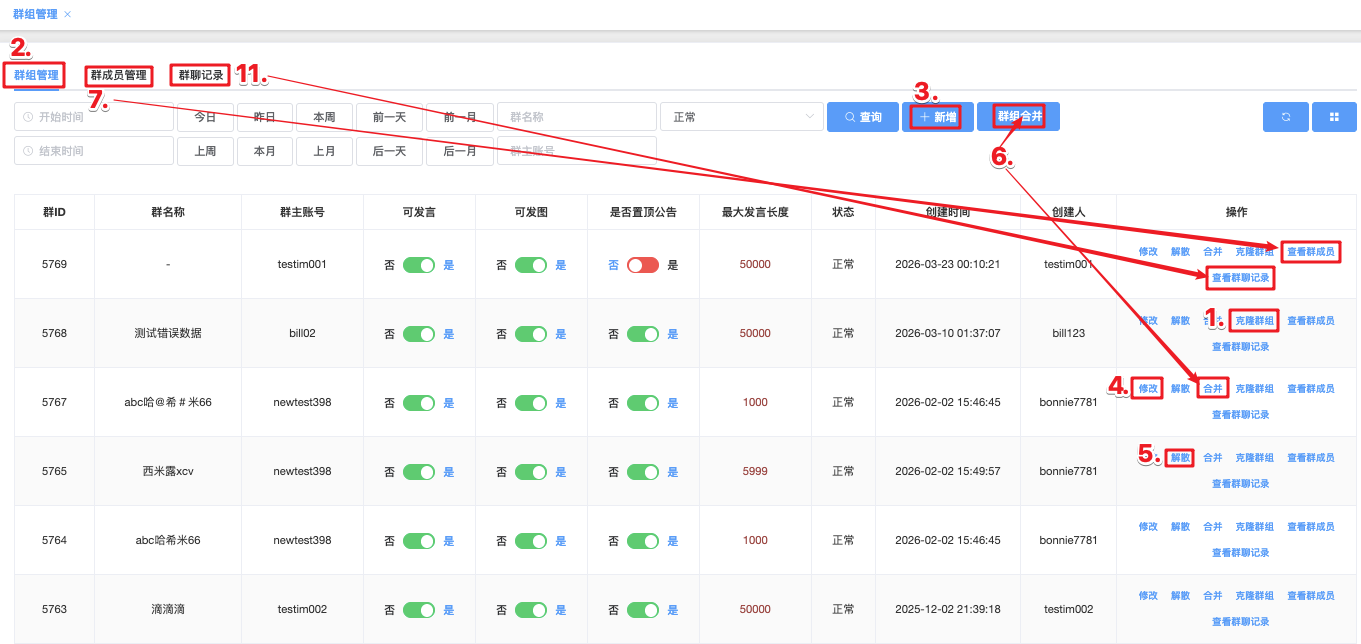Click 解散 for group 5765
Image resolution: width=1361 pixels, height=644 pixels.
point(1180,458)
